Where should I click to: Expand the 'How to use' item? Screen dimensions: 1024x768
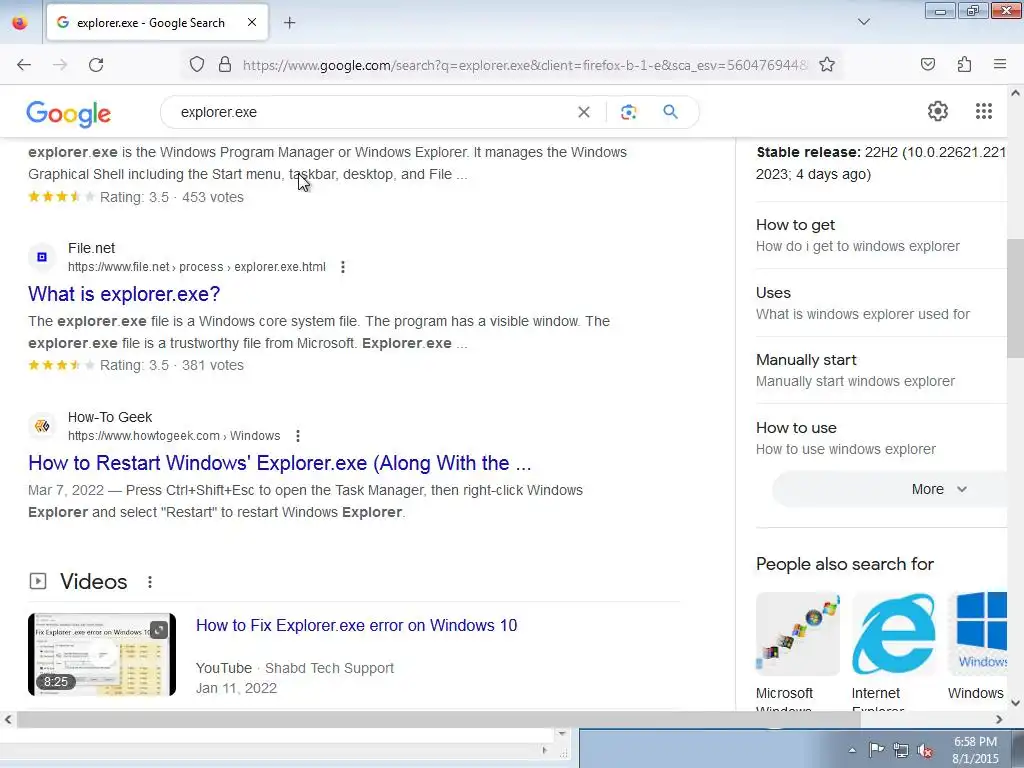[x=880, y=438]
